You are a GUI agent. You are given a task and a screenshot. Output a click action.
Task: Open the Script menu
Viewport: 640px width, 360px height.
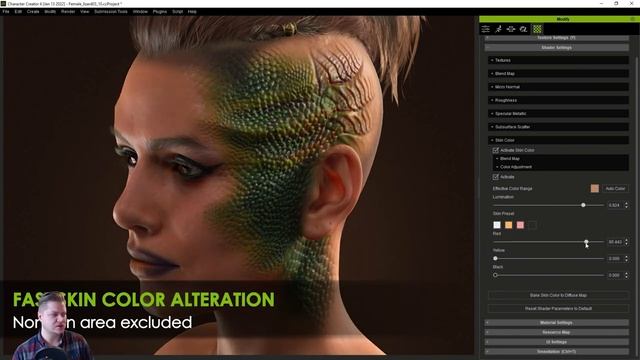178,11
